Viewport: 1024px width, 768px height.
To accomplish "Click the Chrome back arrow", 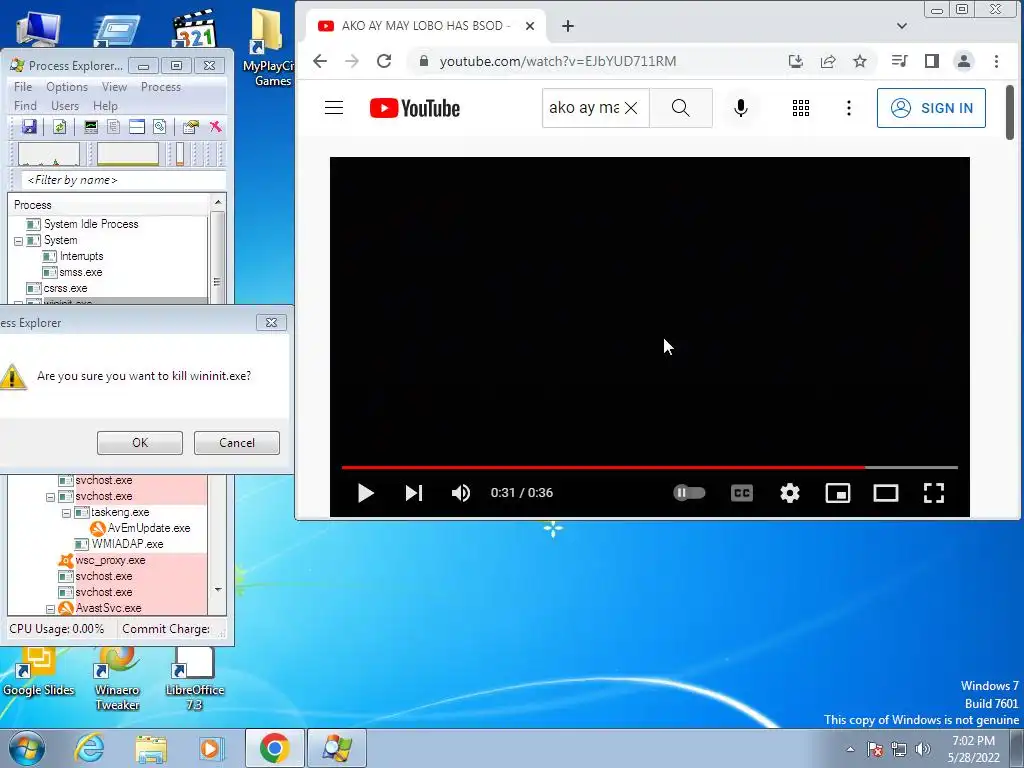I will click(x=320, y=61).
